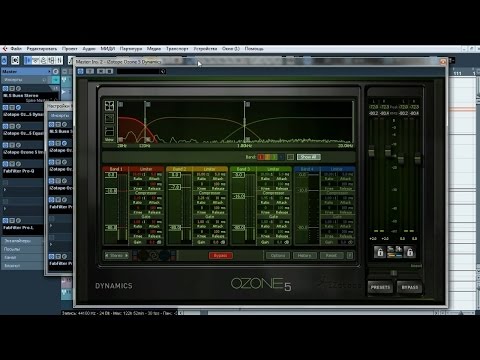Click the Band 2 header
This screenshot has height=360, width=480.
179,169
